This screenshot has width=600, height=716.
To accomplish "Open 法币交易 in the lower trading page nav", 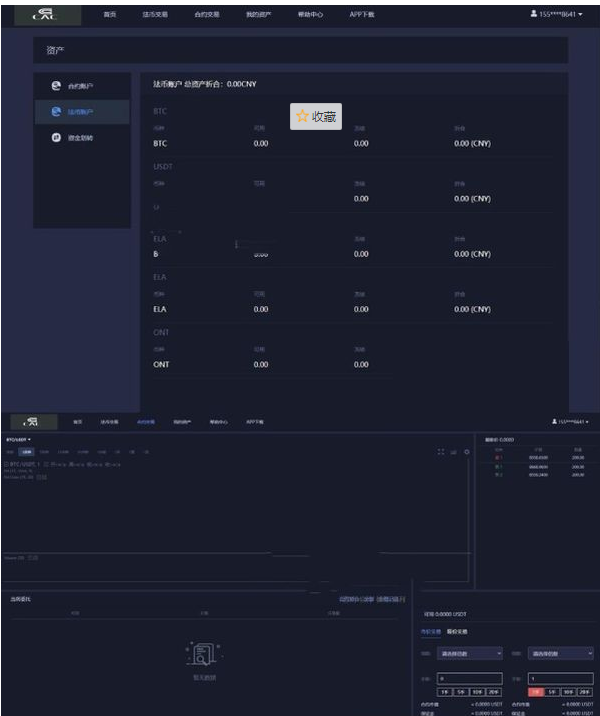I will pos(110,422).
